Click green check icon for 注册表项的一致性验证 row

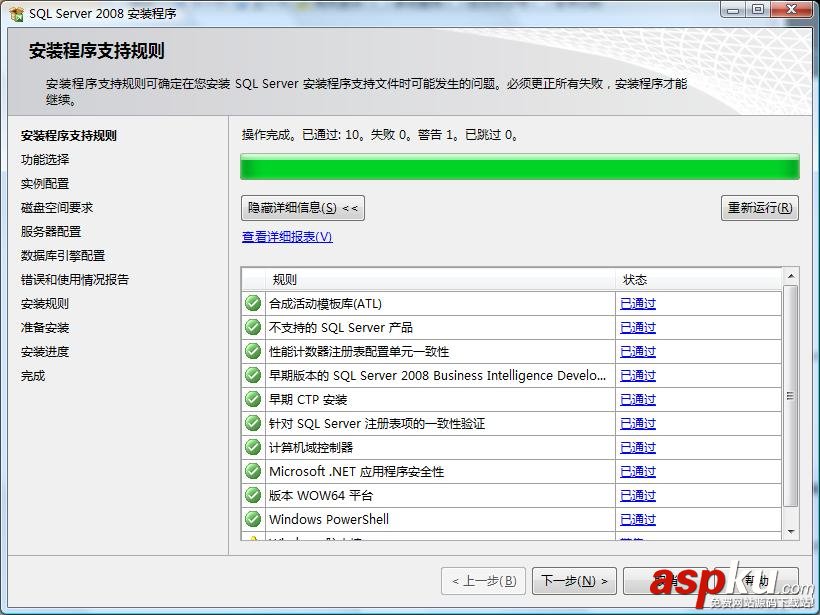(253, 423)
